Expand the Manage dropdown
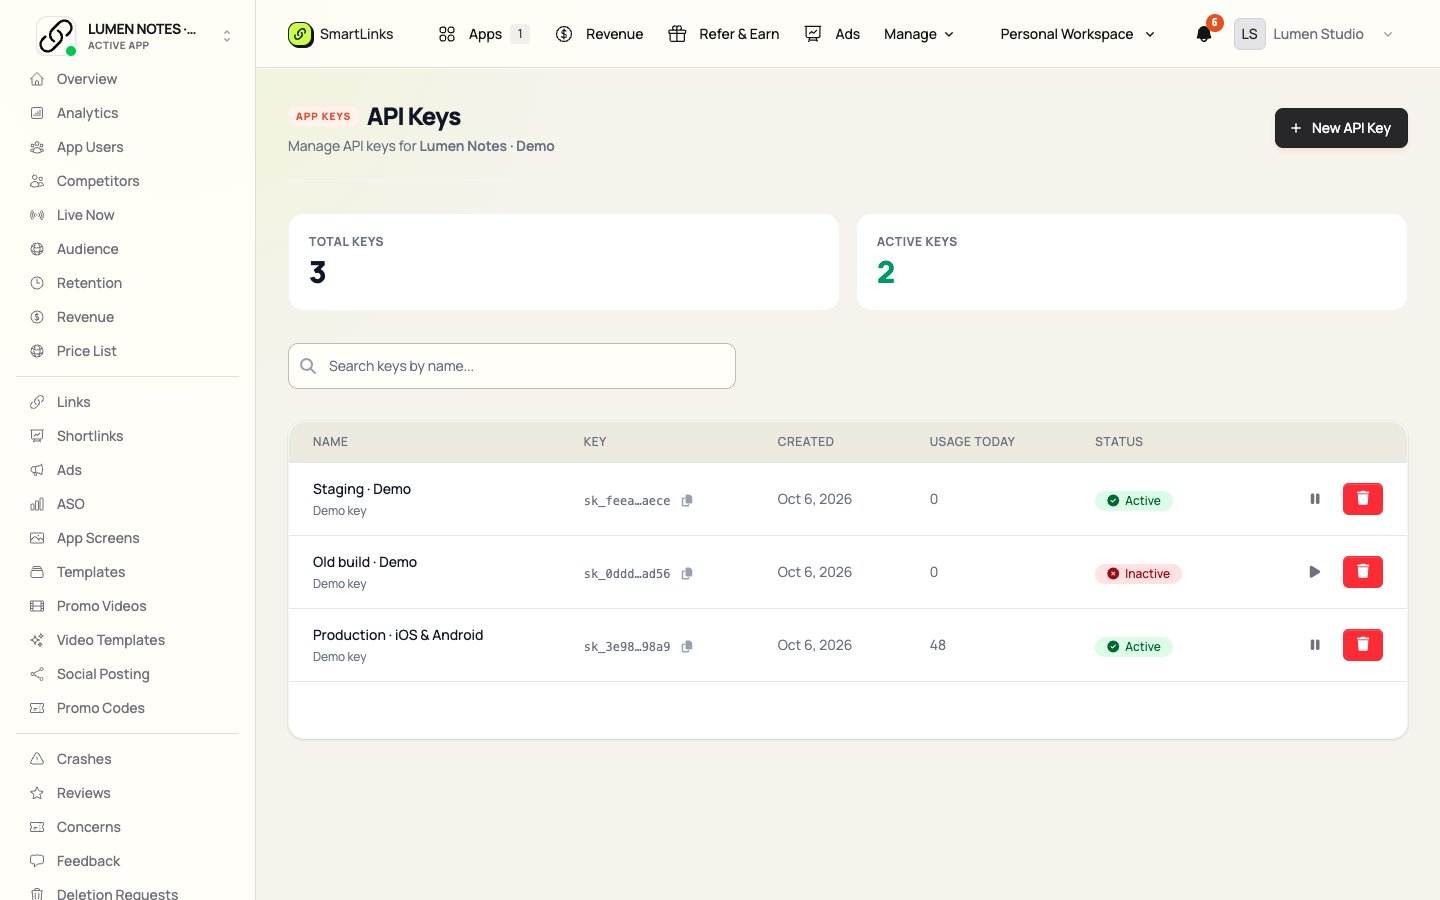Image resolution: width=1440 pixels, height=900 pixels. tap(919, 34)
